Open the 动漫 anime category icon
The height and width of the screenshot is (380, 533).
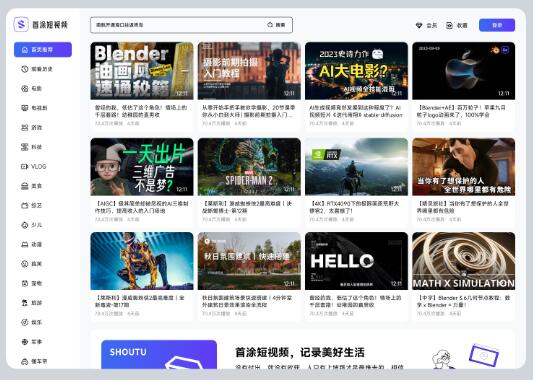click(24, 244)
